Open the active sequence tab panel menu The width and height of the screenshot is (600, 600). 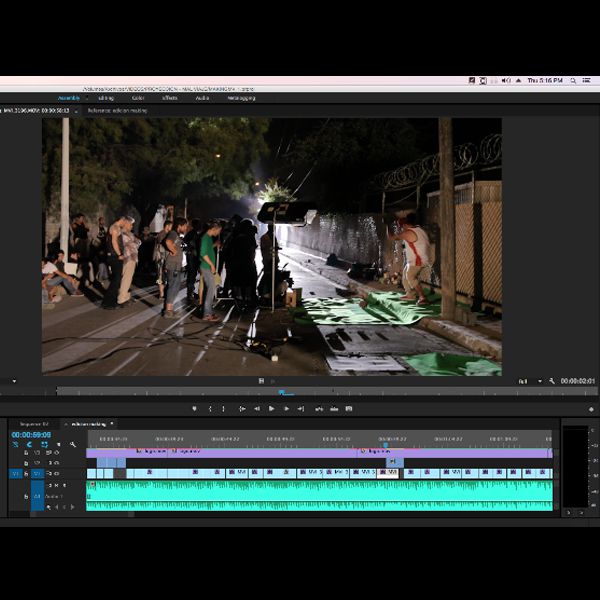coord(112,424)
